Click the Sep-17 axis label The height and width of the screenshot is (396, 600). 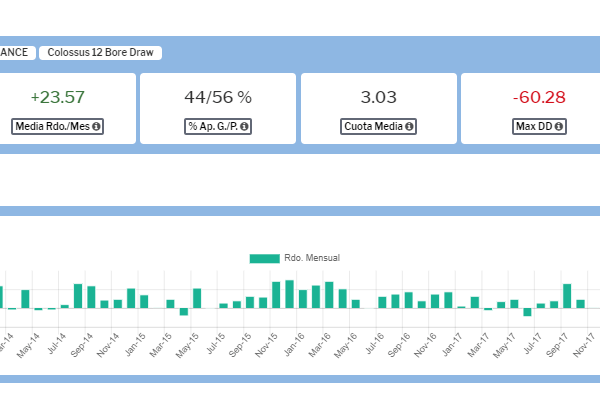(557, 345)
